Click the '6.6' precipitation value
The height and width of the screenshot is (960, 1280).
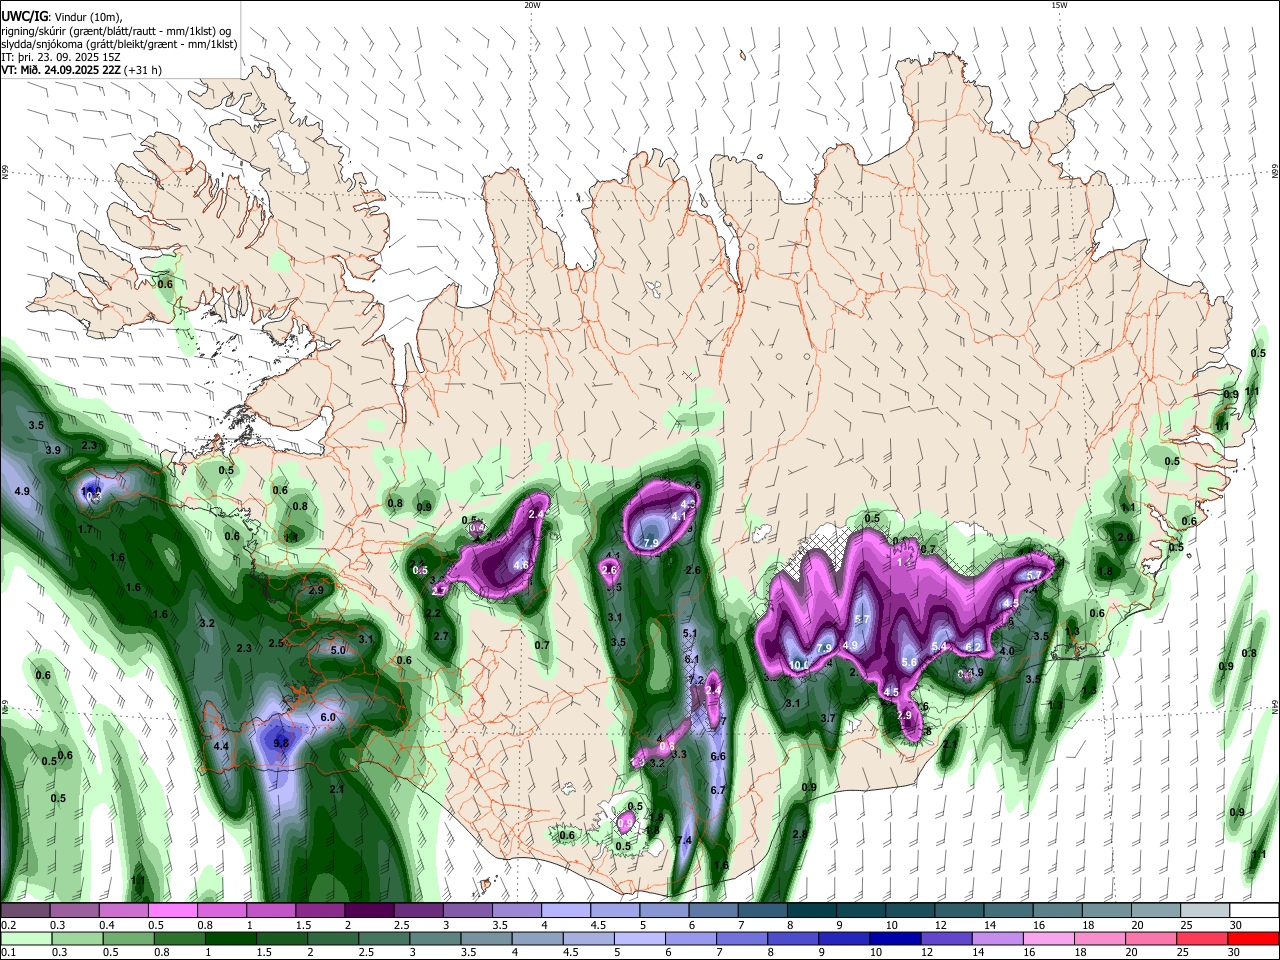(x=717, y=756)
